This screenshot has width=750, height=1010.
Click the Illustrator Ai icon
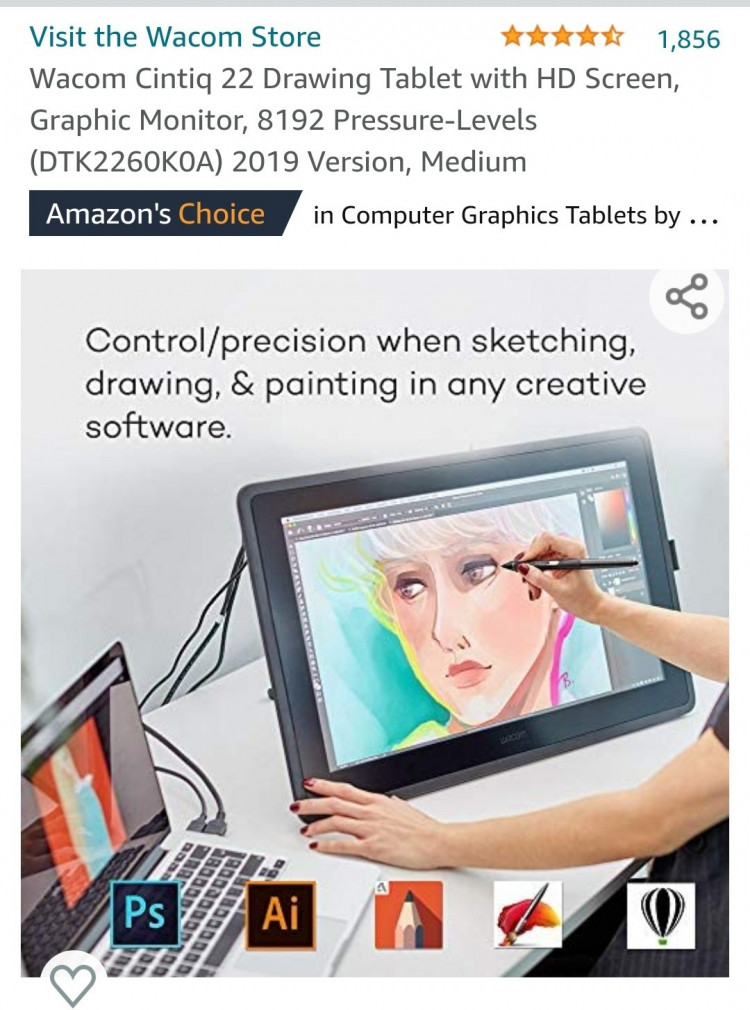coord(281,915)
